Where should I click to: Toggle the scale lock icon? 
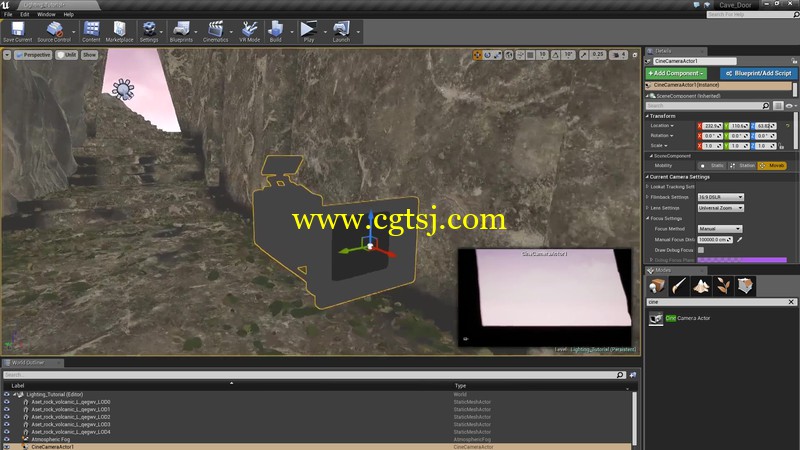pos(781,146)
